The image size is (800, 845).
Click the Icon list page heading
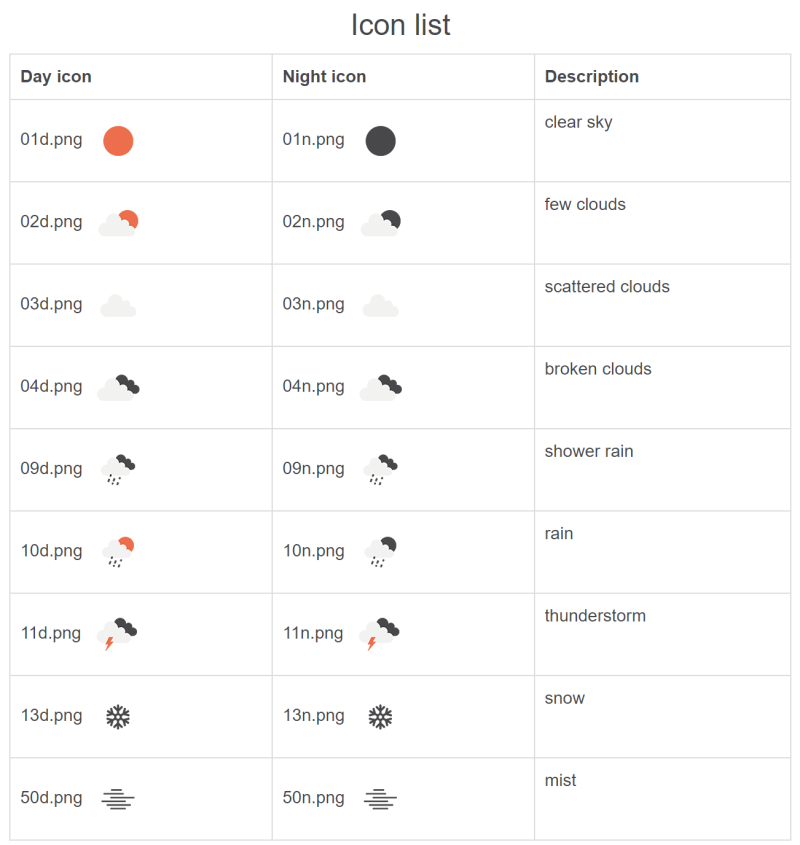[400, 25]
